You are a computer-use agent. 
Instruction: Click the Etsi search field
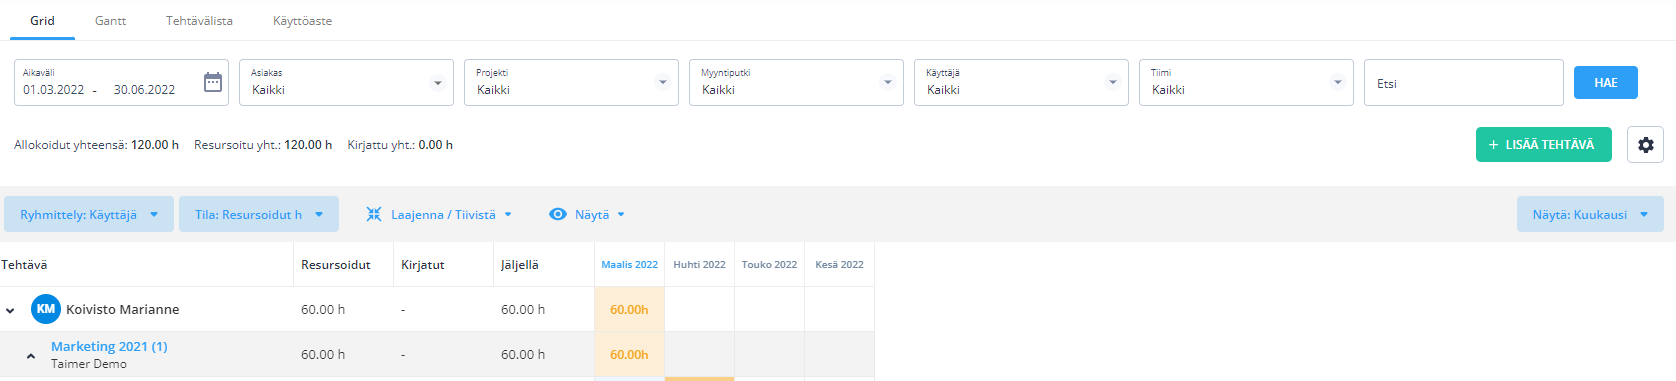click(1463, 82)
